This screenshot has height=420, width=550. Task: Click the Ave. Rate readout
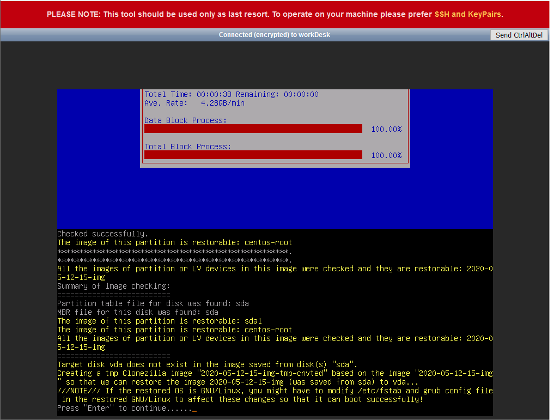coord(194,103)
